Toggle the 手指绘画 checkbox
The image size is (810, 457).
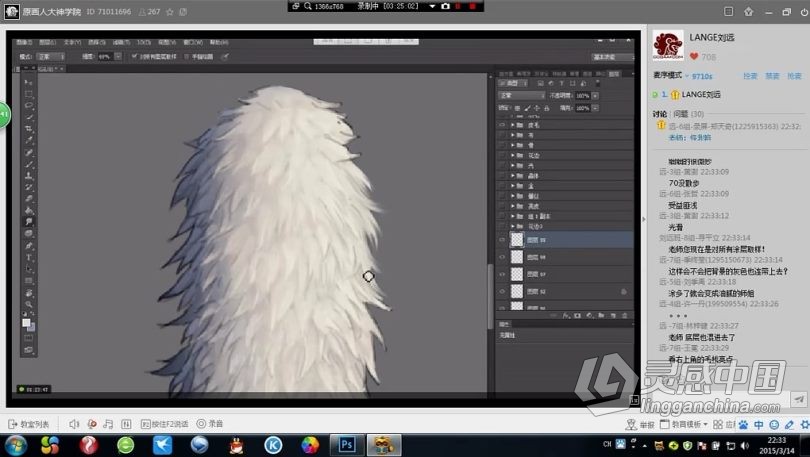point(186,56)
